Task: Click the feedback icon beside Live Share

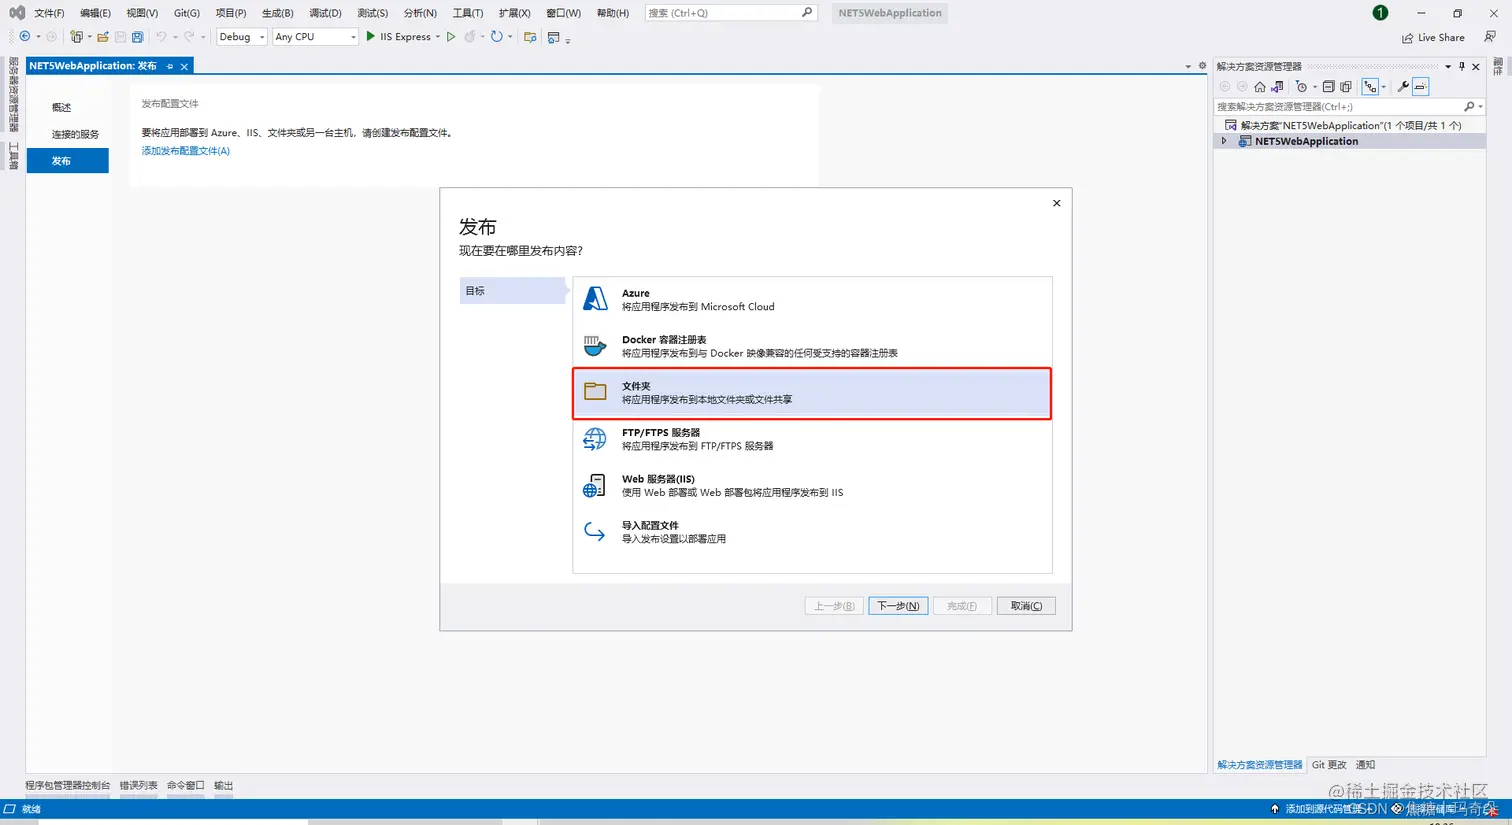Action: pos(1490,37)
